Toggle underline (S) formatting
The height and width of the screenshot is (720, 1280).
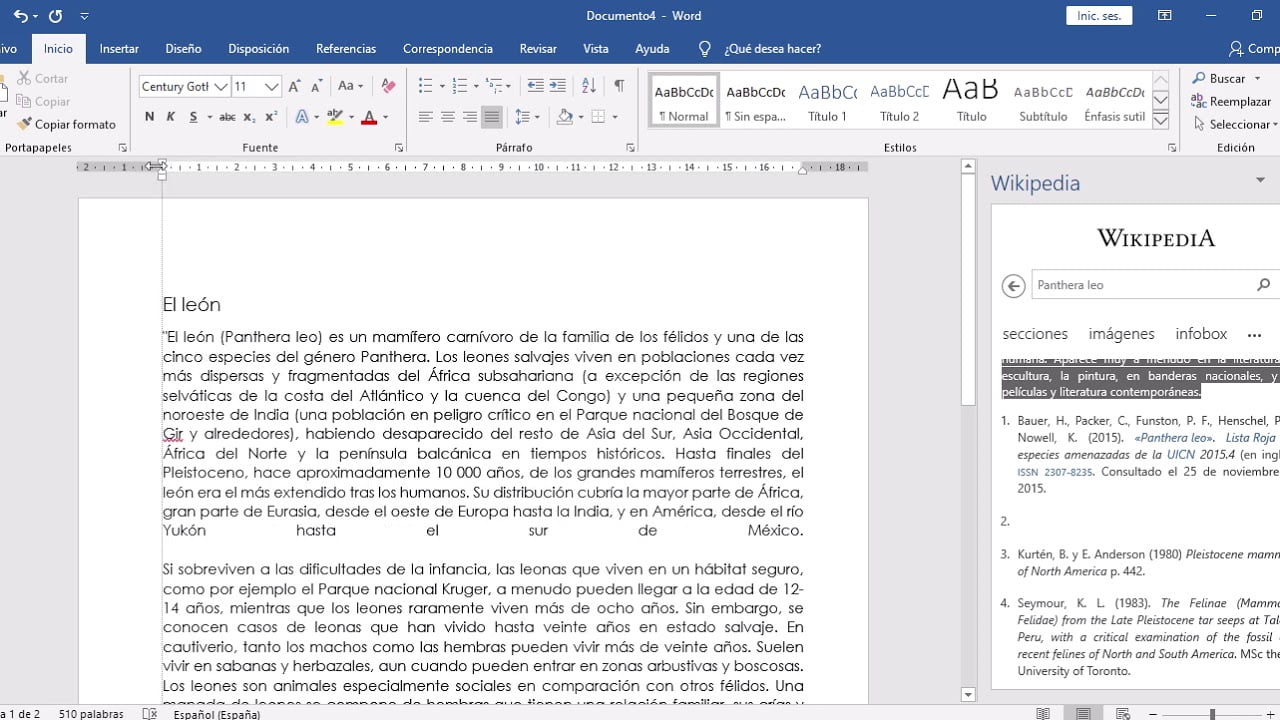tap(193, 118)
